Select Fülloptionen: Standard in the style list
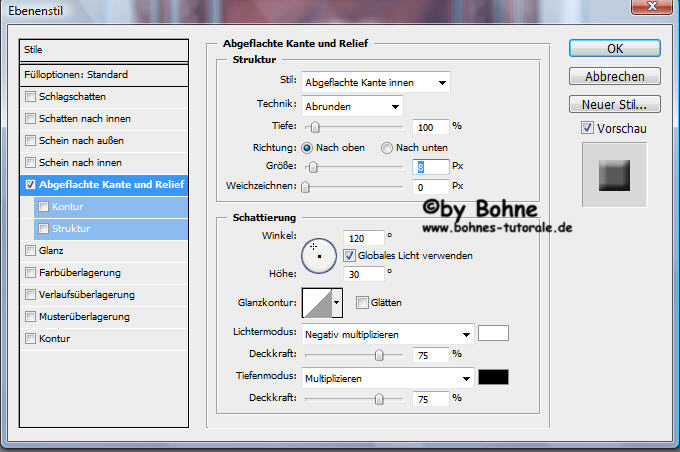The image size is (680, 452). tap(104, 75)
